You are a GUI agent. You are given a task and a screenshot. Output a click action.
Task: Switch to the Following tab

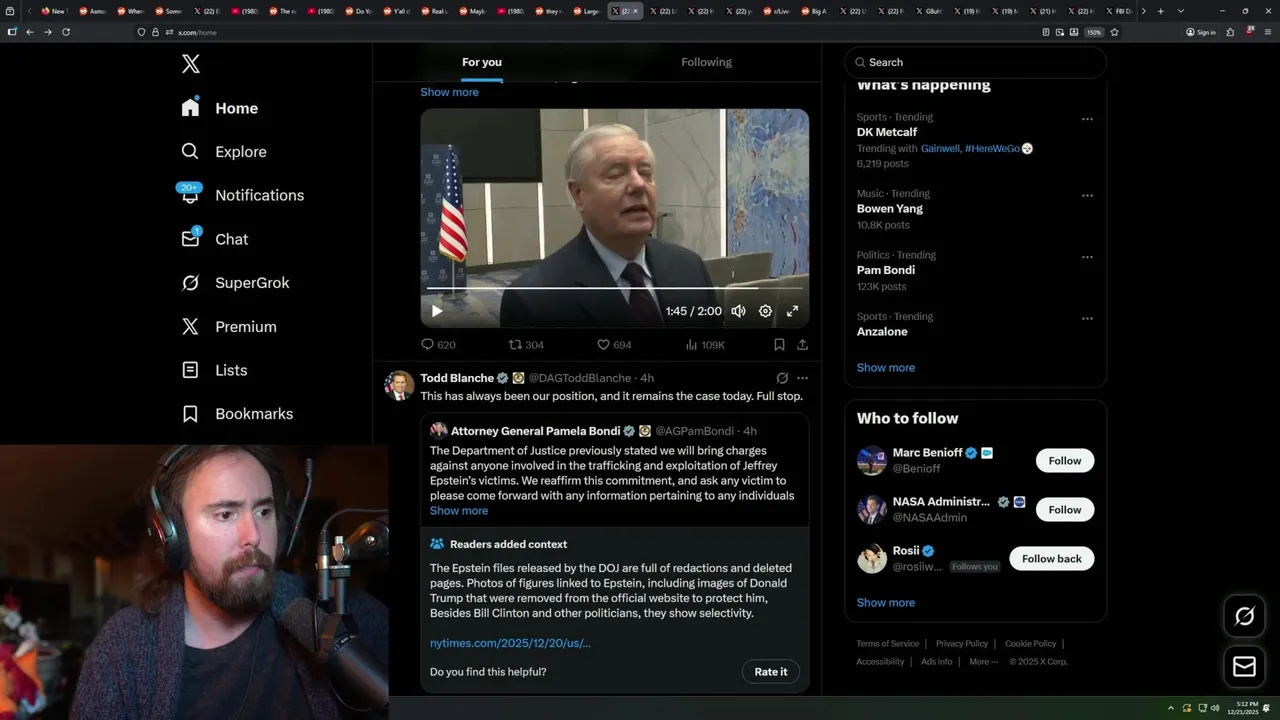coord(706,62)
